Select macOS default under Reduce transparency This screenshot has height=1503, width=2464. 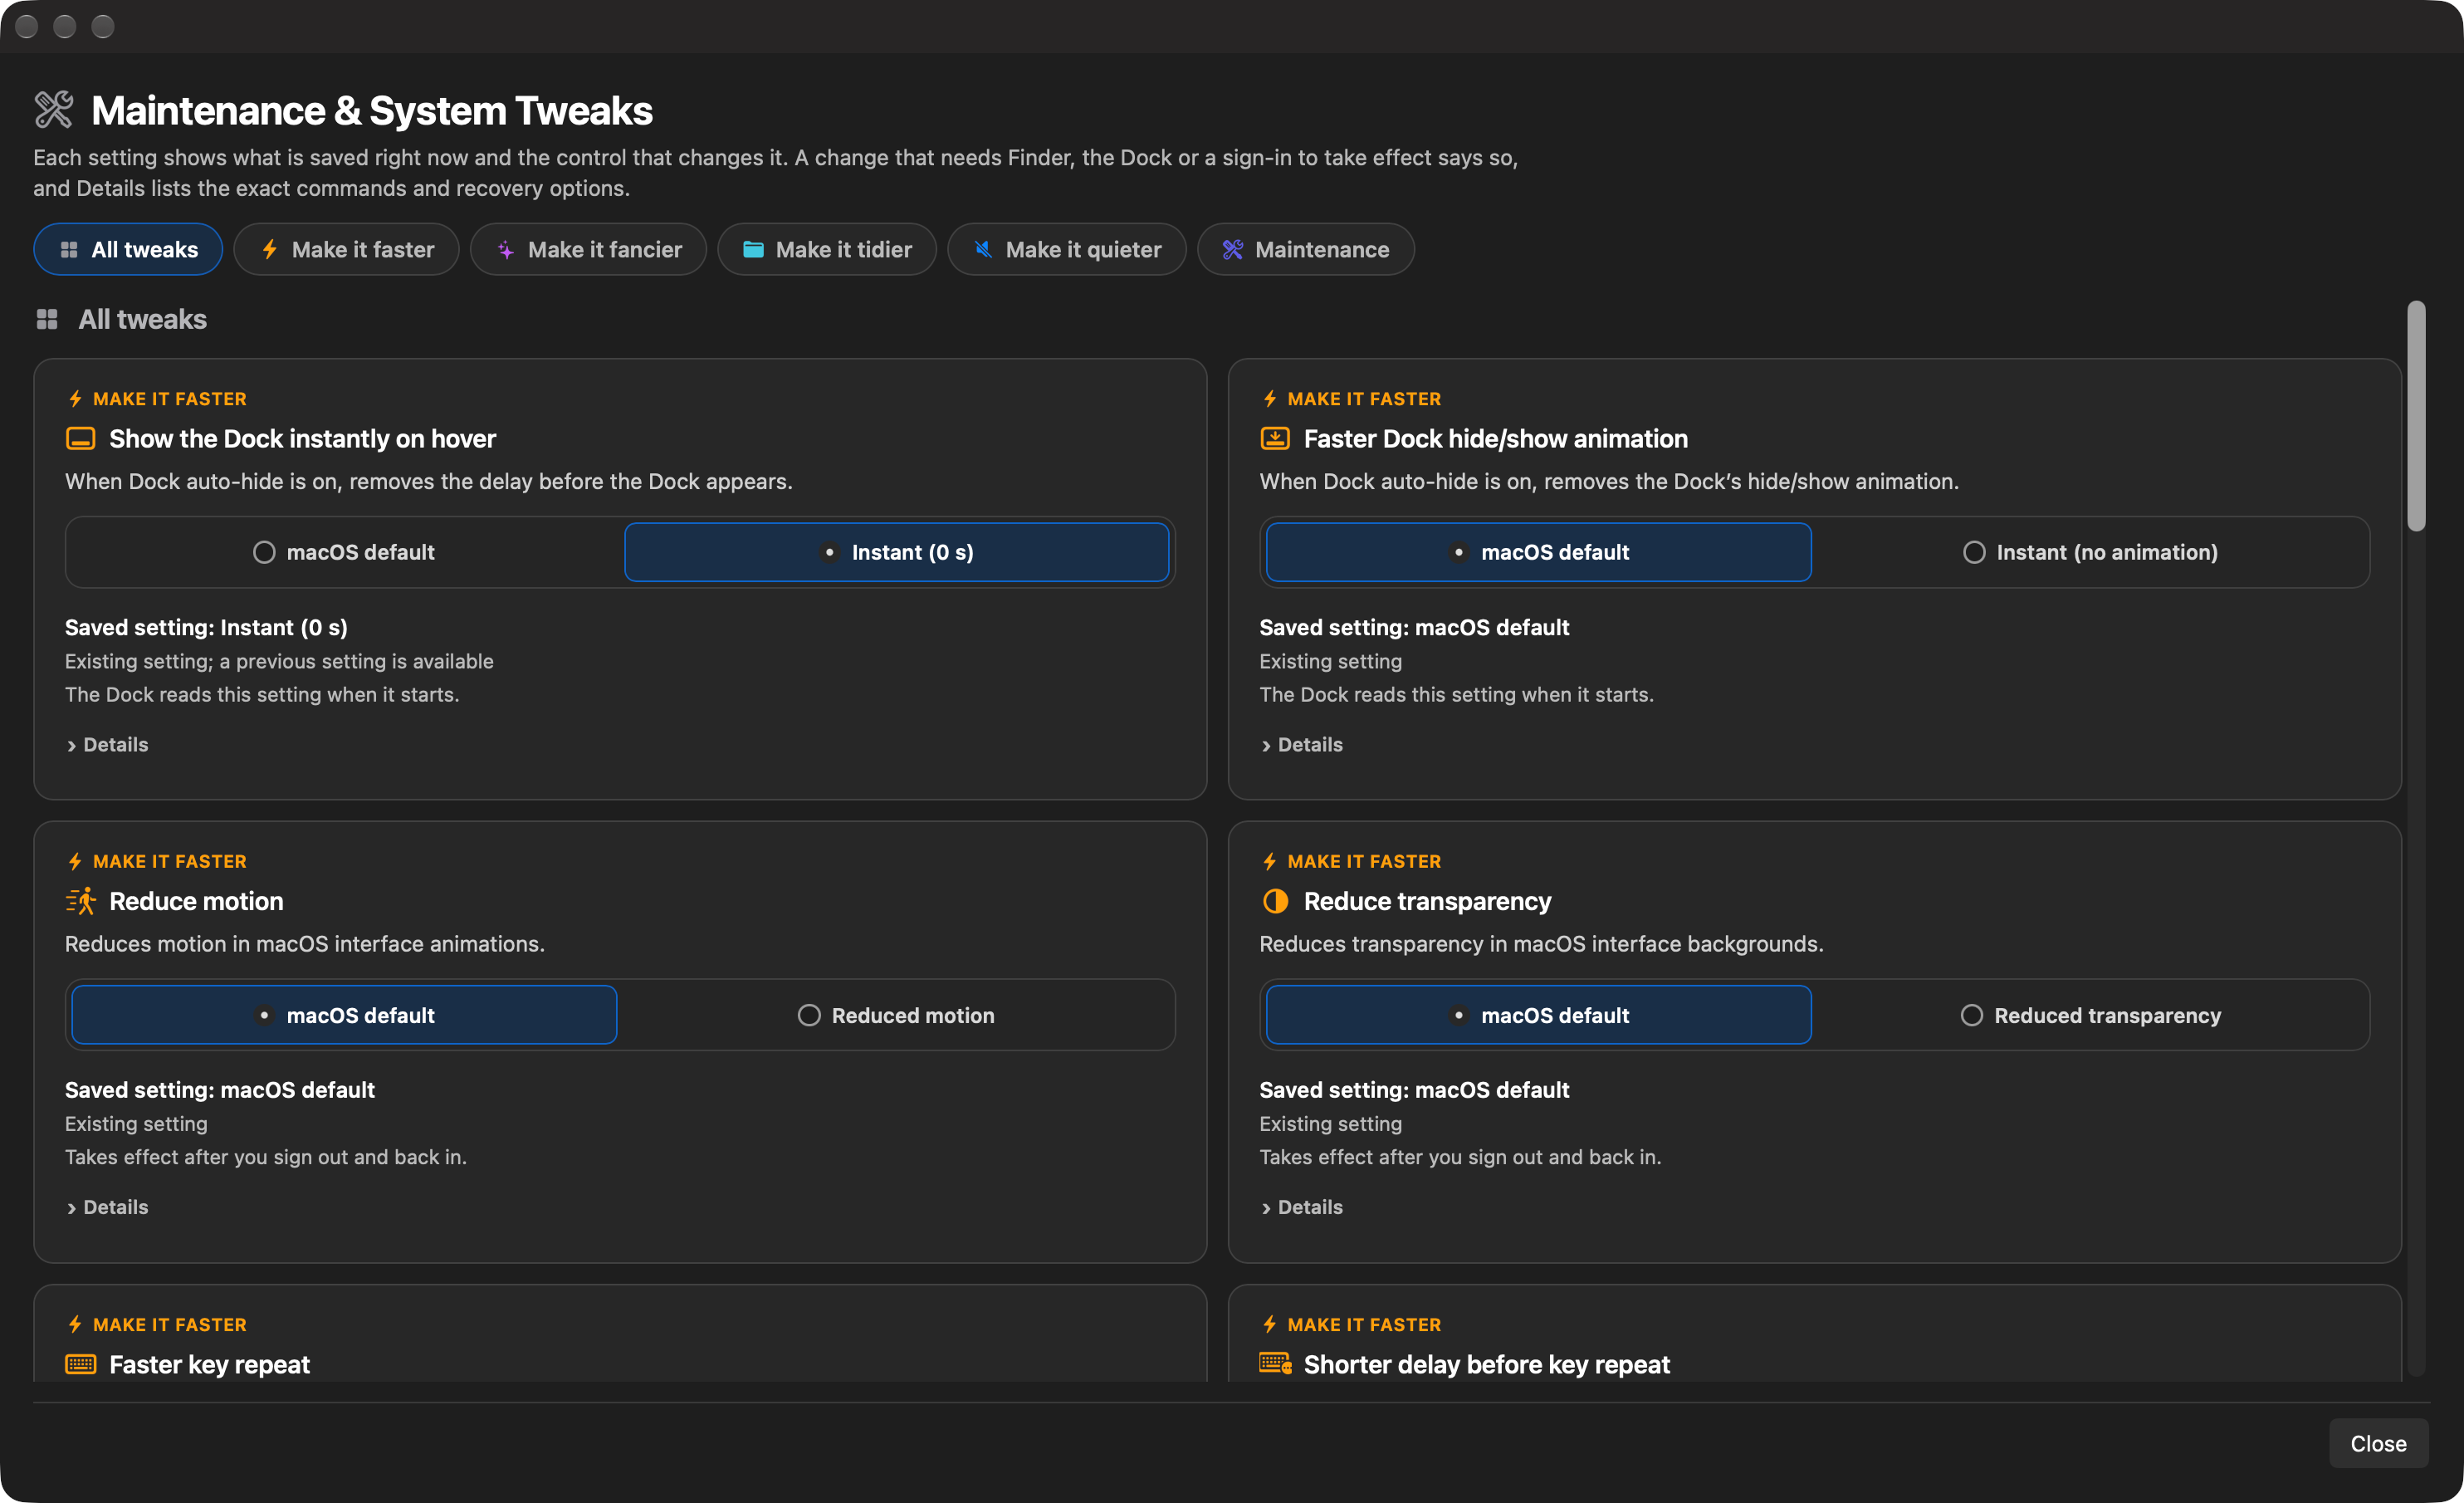point(1539,1015)
